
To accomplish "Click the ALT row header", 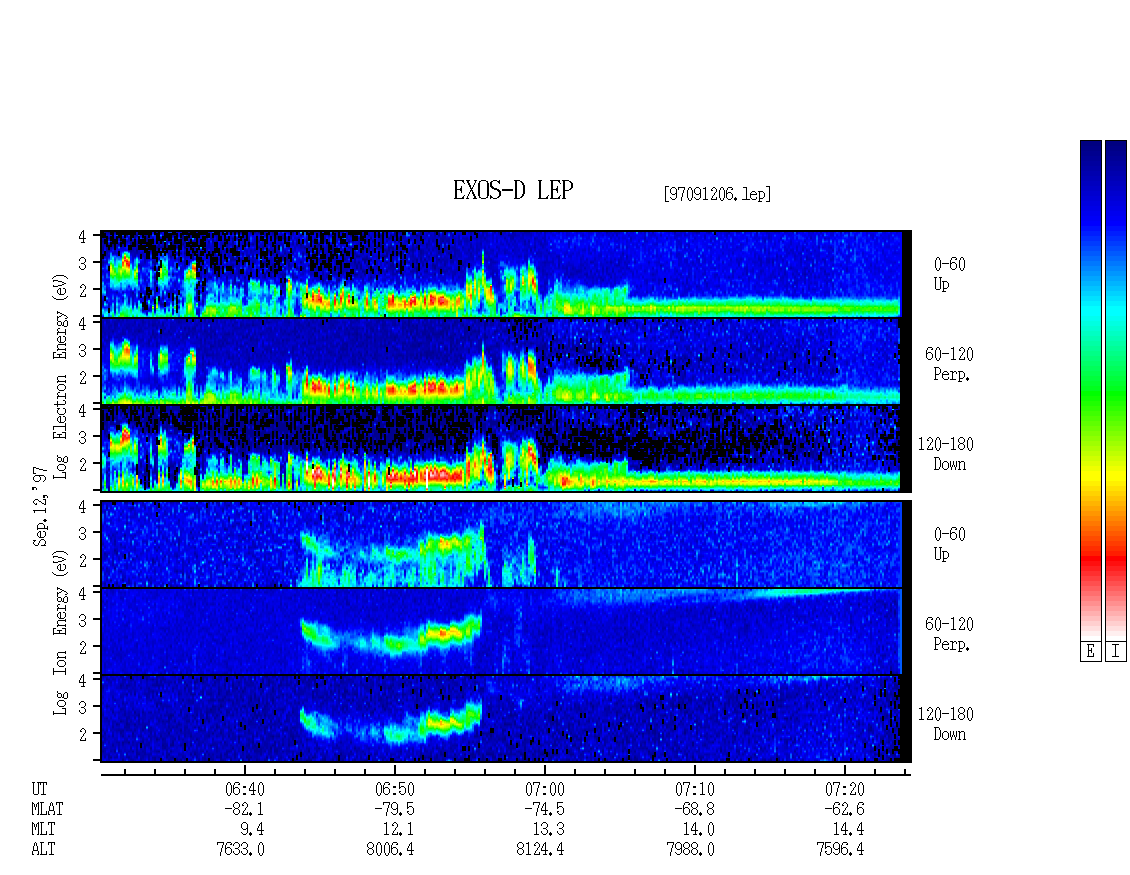I will (x=43, y=850).
